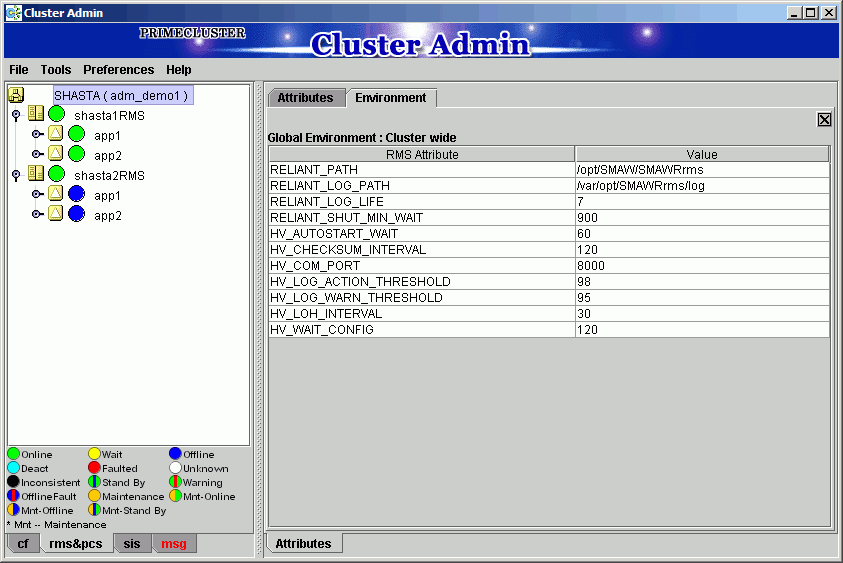Select the SHASTA ( adm_demo1 ) tree label
Image resolution: width=843 pixels, height=563 pixels.
pyautogui.click(x=121, y=96)
